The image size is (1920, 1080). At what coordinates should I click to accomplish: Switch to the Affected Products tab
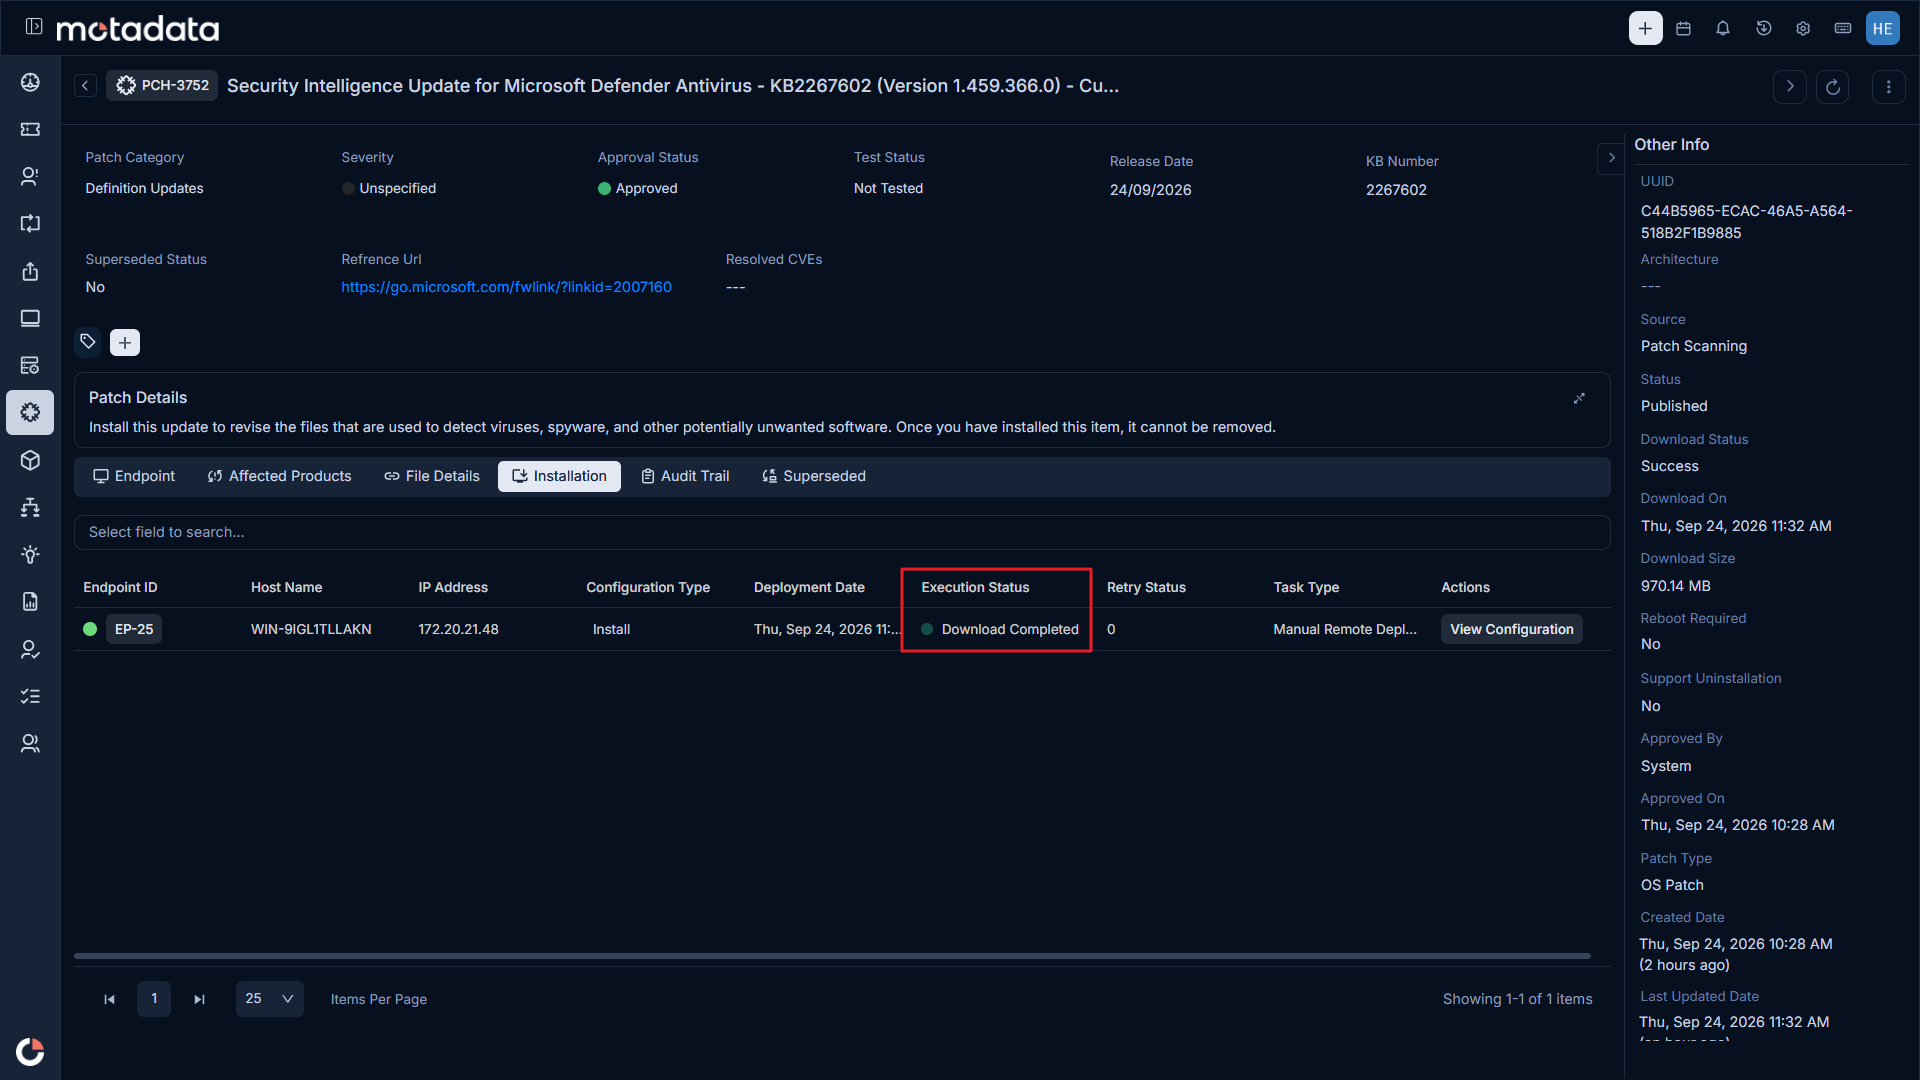[280, 476]
